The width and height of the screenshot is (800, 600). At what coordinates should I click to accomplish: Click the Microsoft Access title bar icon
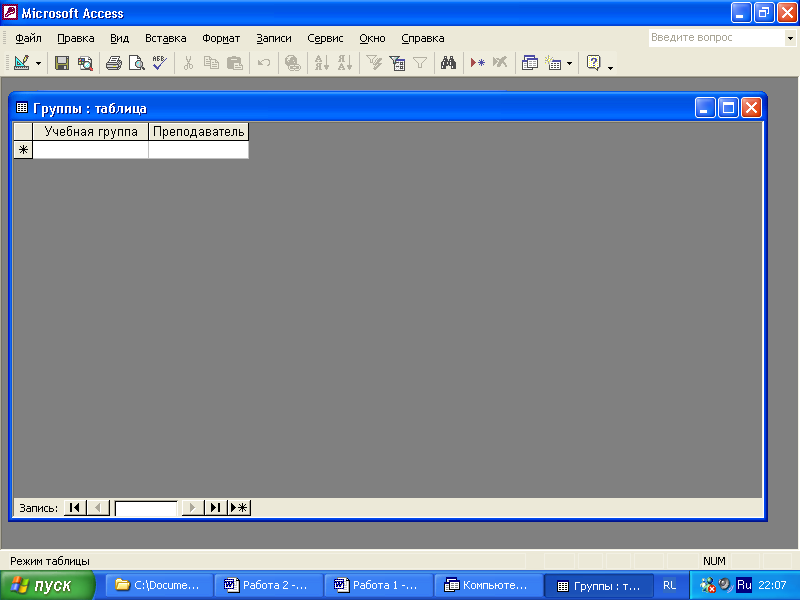pyautogui.click(x=10, y=13)
